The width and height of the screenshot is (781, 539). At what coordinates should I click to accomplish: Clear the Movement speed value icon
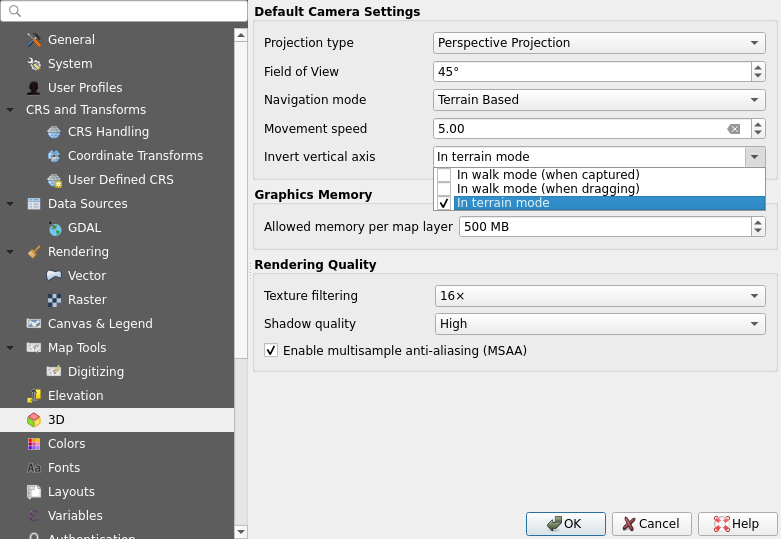click(x=734, y=129)
